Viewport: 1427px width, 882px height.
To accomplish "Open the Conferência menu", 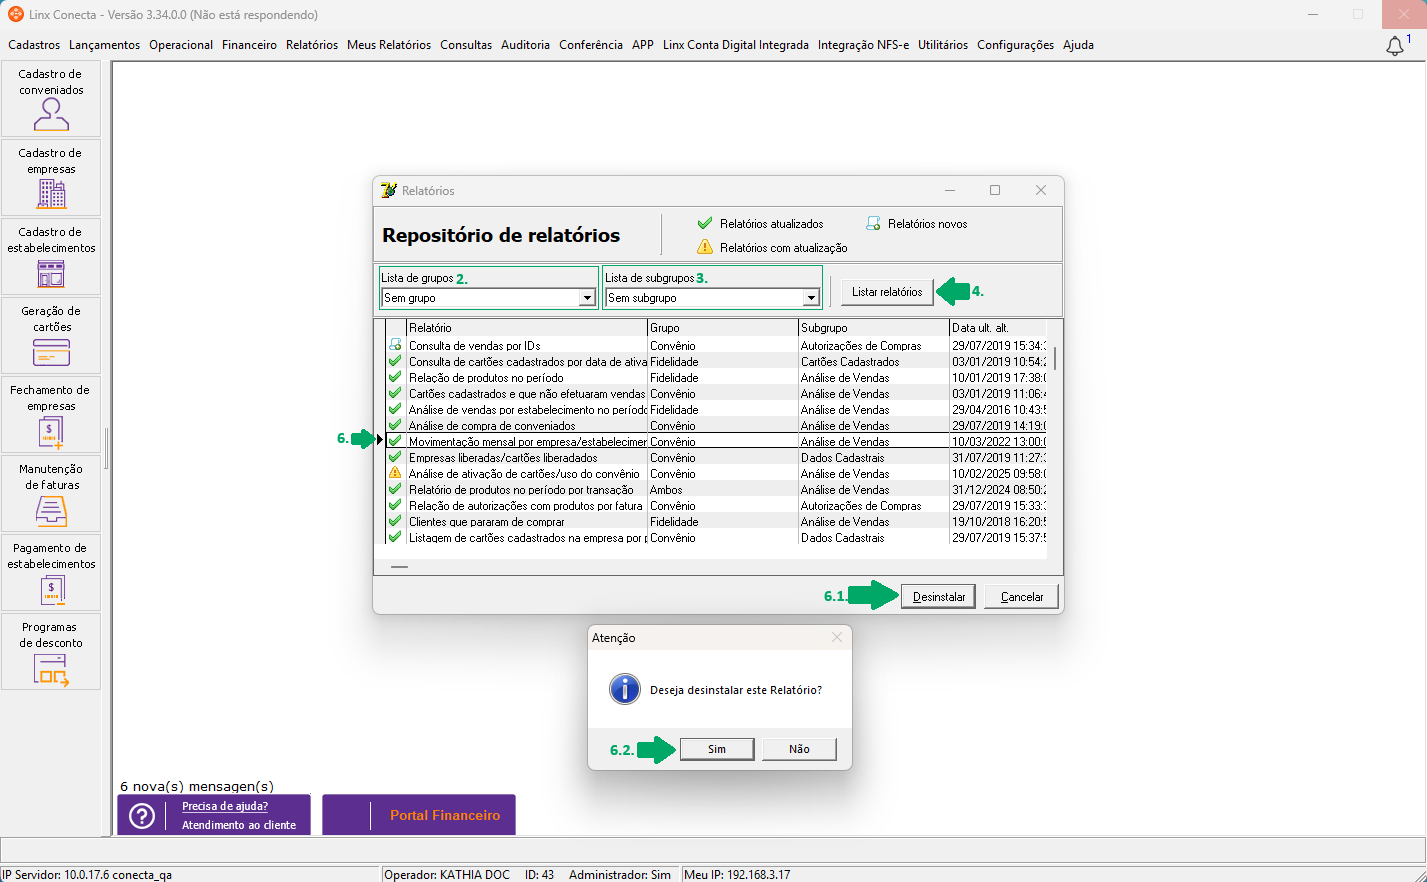I will (x=591, y=45).
